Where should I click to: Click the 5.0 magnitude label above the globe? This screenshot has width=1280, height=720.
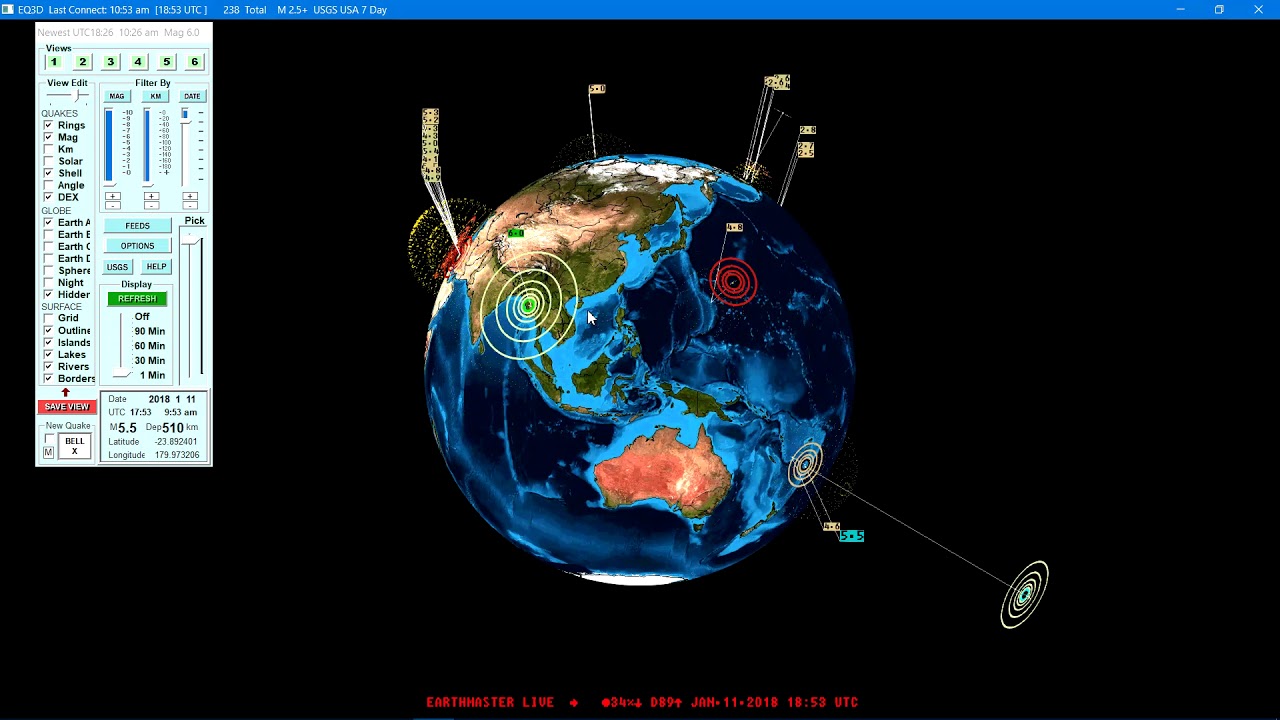pos(597,89)
